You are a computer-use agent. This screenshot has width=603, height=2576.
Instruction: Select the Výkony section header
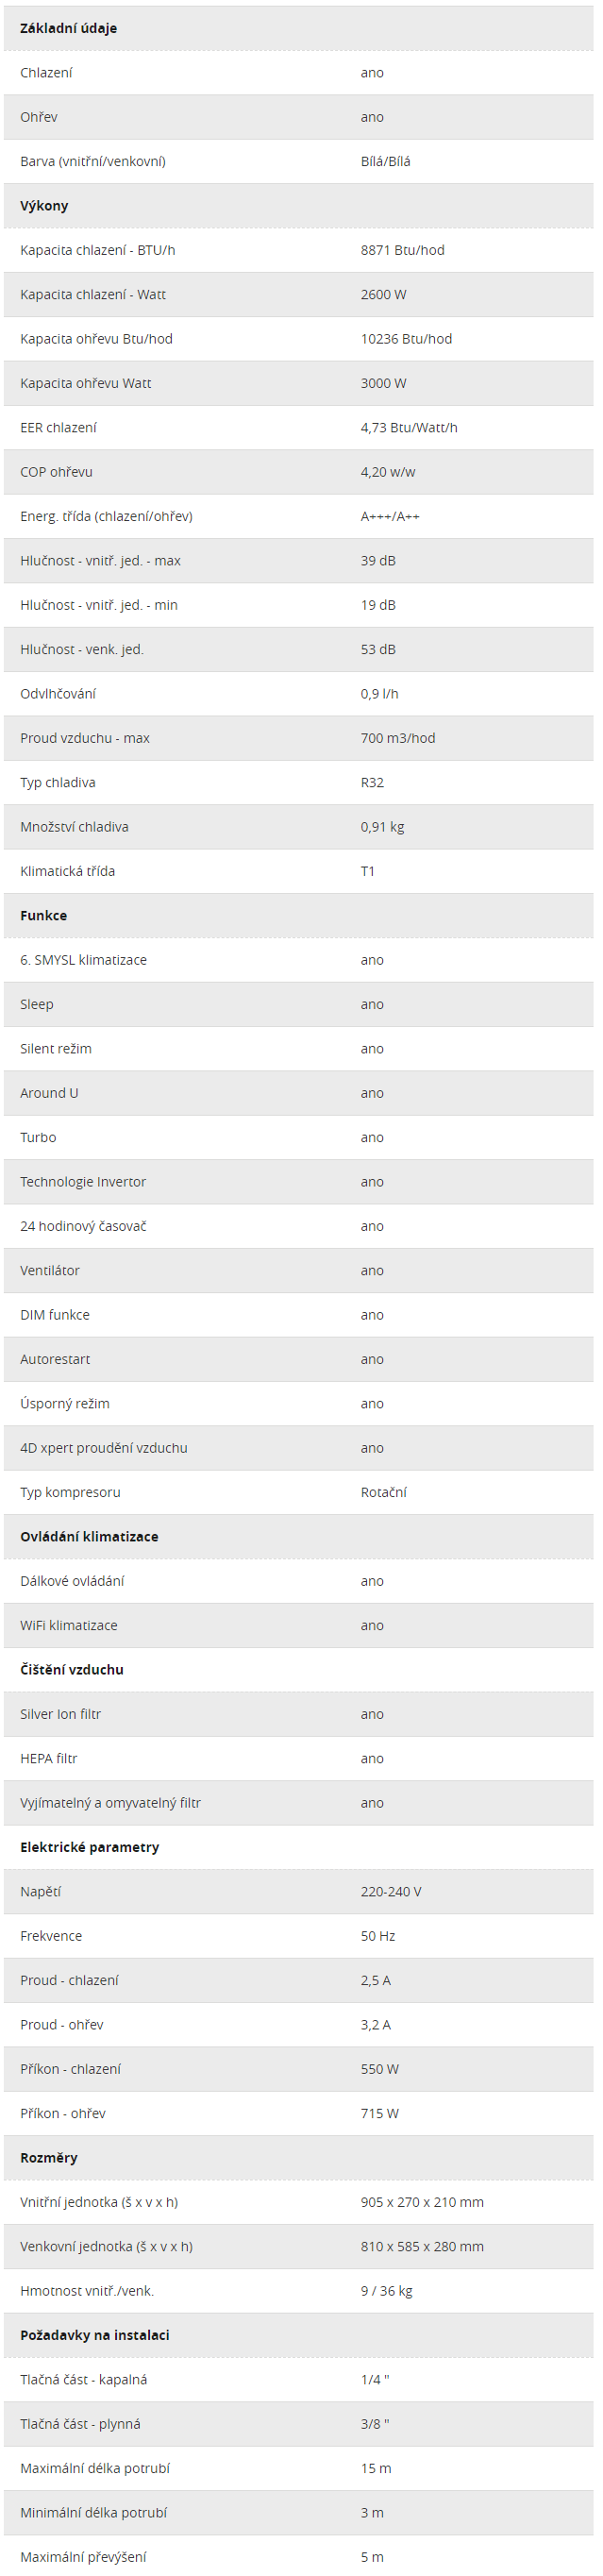[44, 206]
